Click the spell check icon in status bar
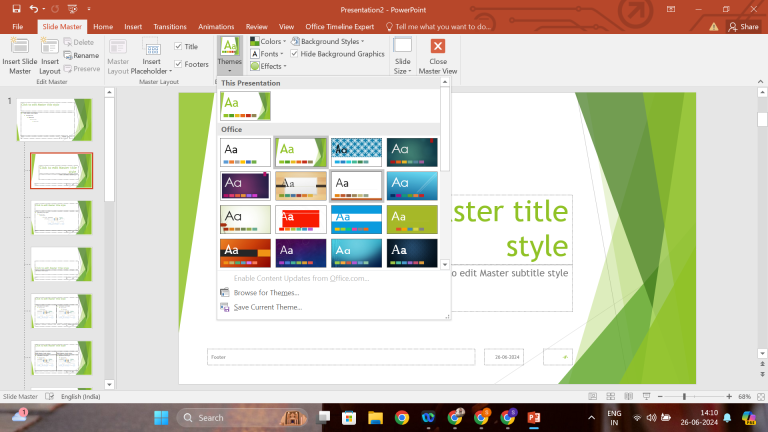Screen dimensions: 768x432 [49, 396]
